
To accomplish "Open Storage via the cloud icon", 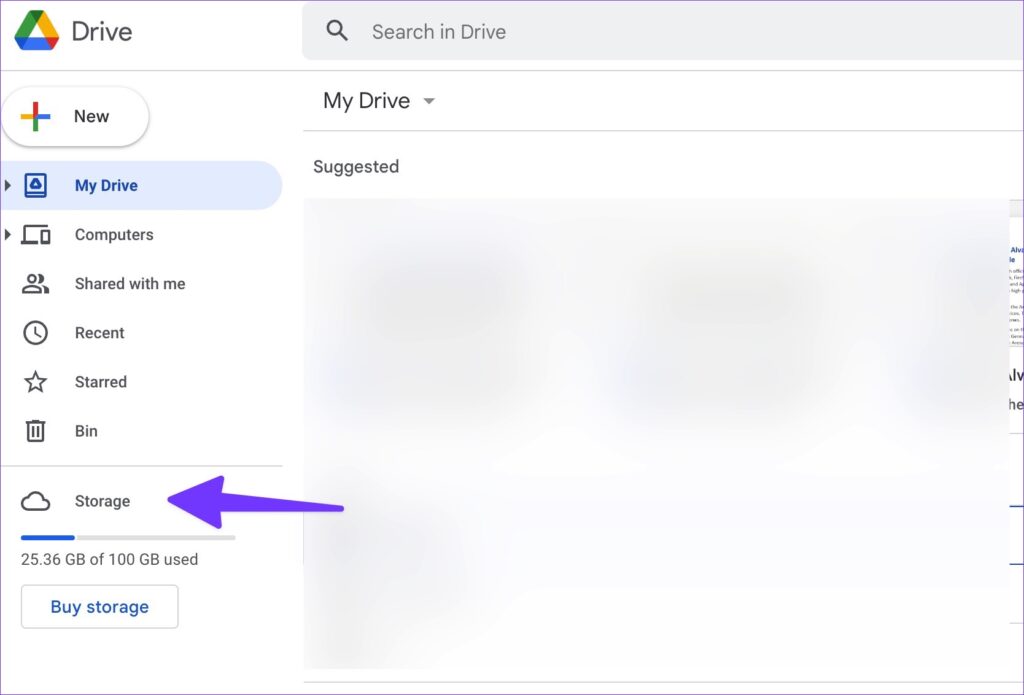I will (36, 501).
